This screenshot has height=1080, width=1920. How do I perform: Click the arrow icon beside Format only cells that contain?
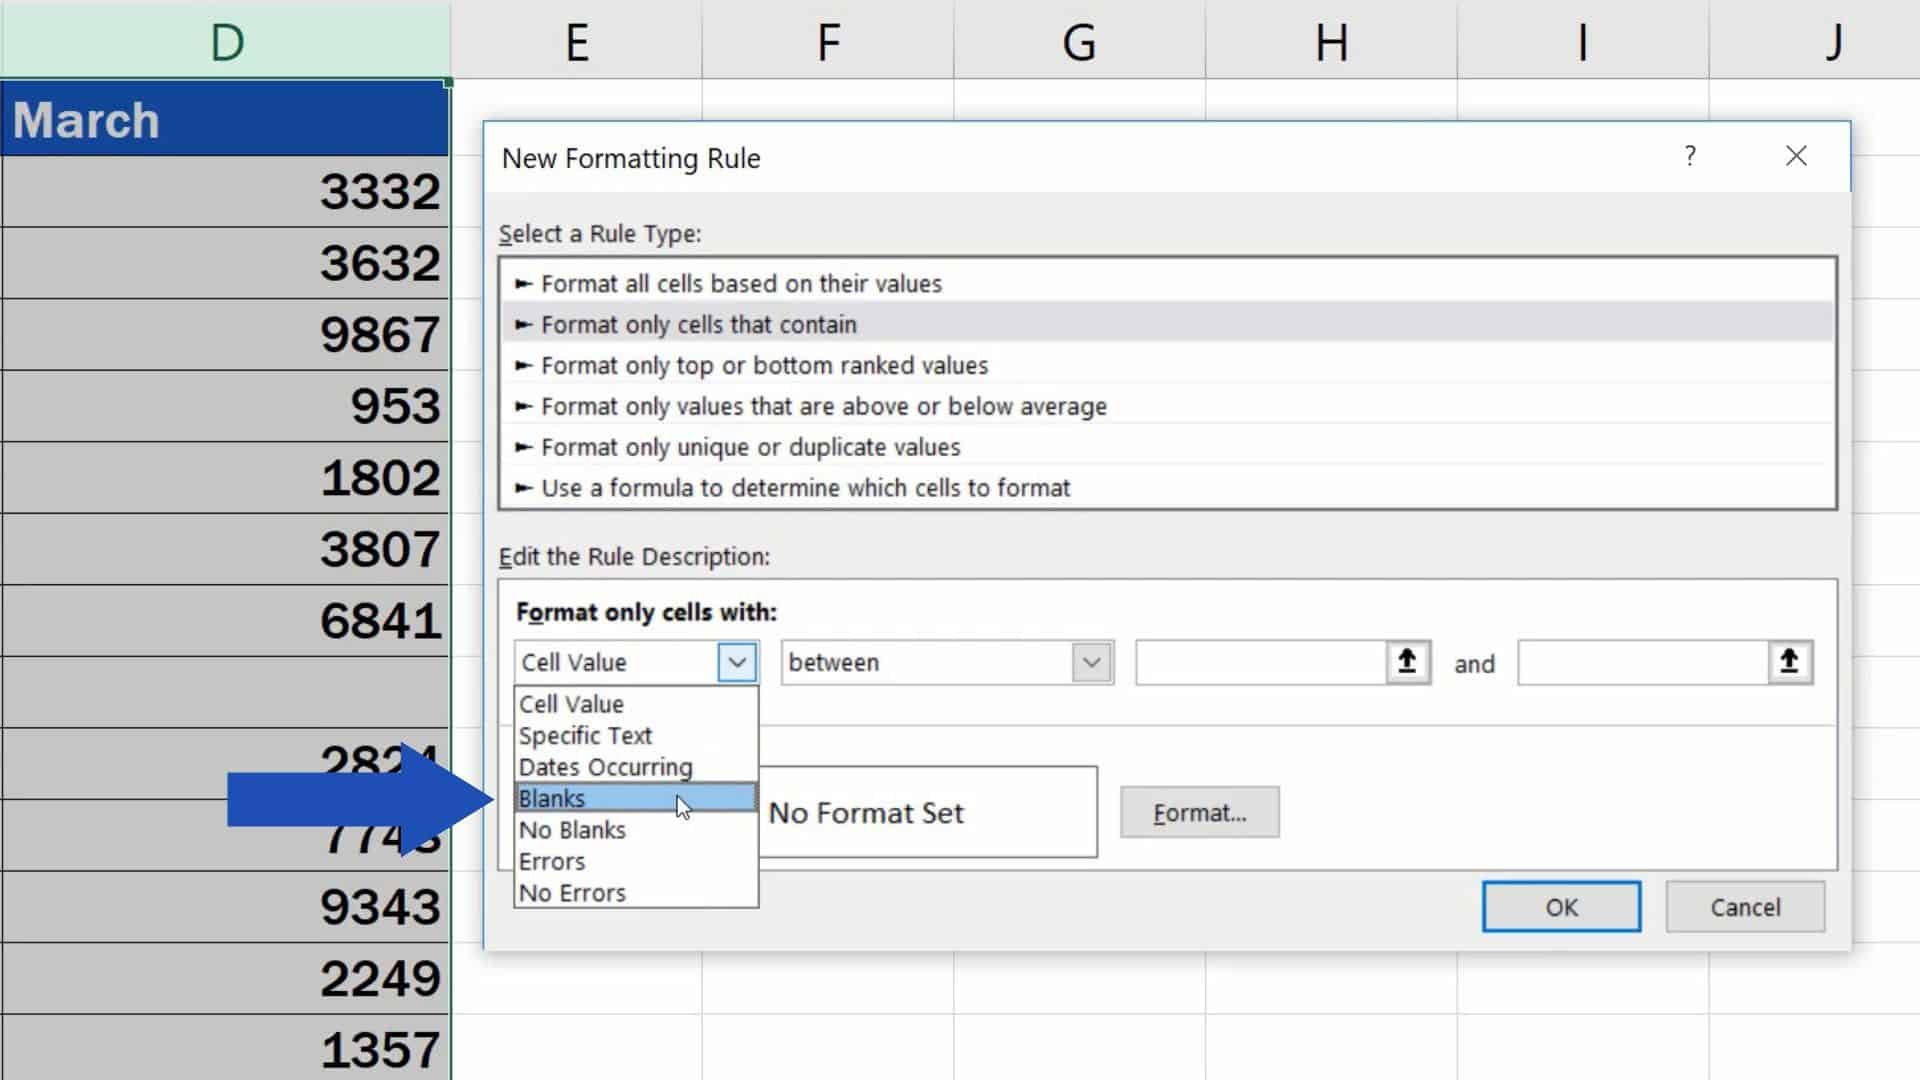[x=523, y=324]
